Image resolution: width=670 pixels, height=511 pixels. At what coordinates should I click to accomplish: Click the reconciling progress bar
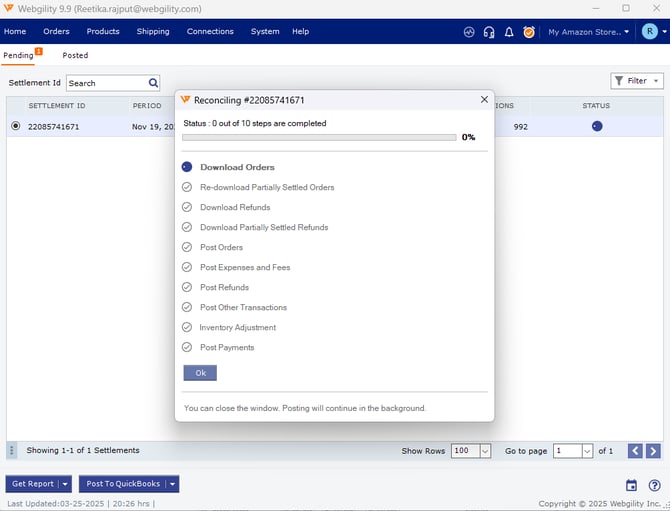click(x=319, y=137)
